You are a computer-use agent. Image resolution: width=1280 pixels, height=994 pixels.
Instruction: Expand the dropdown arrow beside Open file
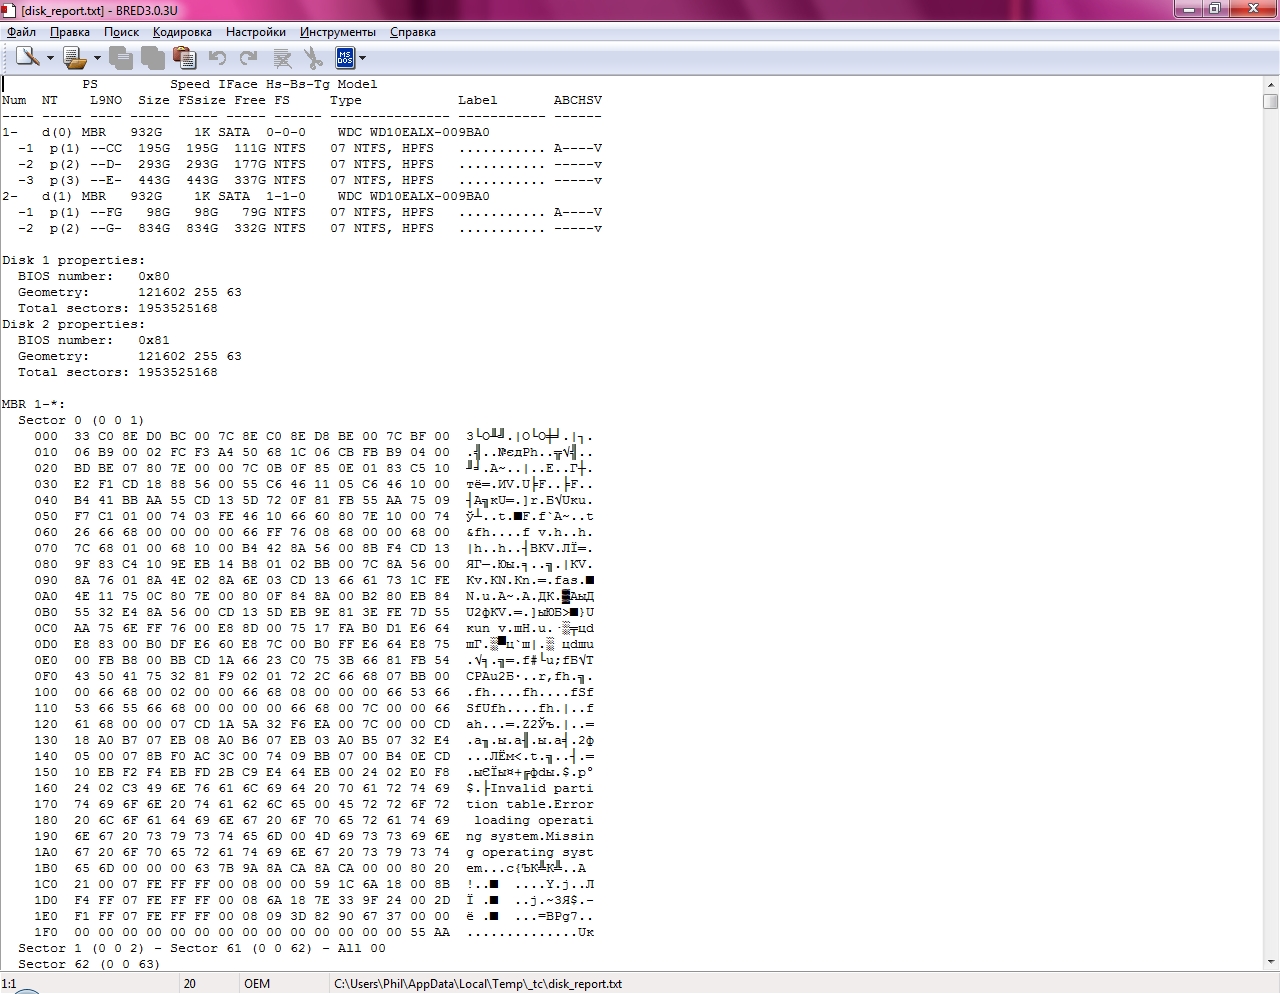[x=97, y=58]
